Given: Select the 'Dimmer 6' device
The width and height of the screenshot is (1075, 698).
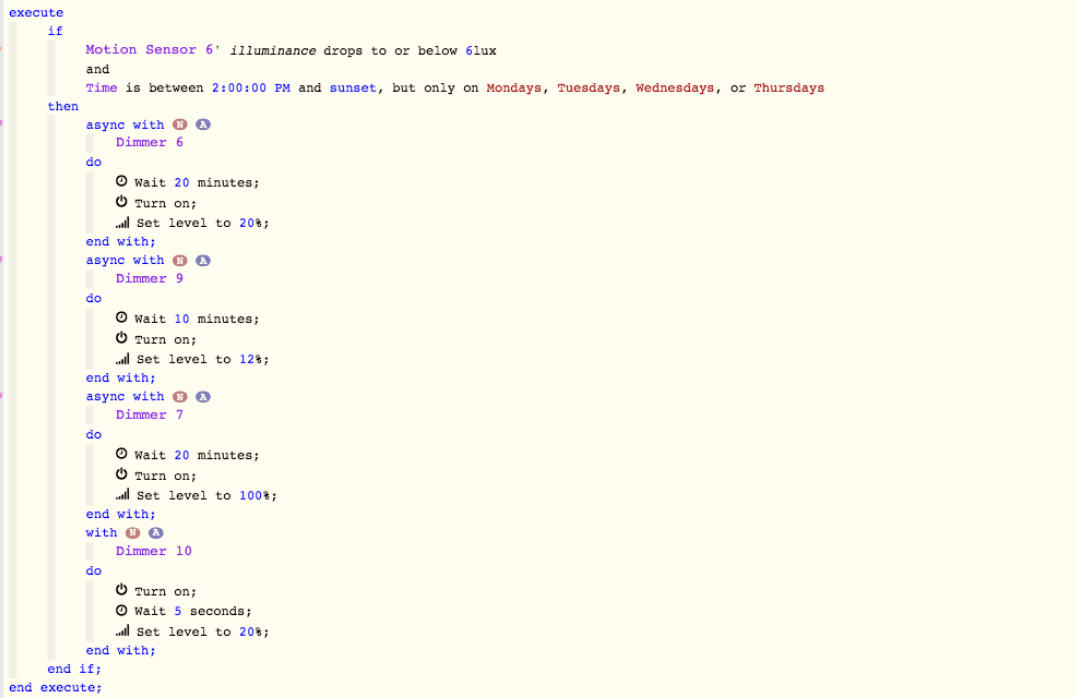Looking at the screenshot, I should (x=149, y=142).
